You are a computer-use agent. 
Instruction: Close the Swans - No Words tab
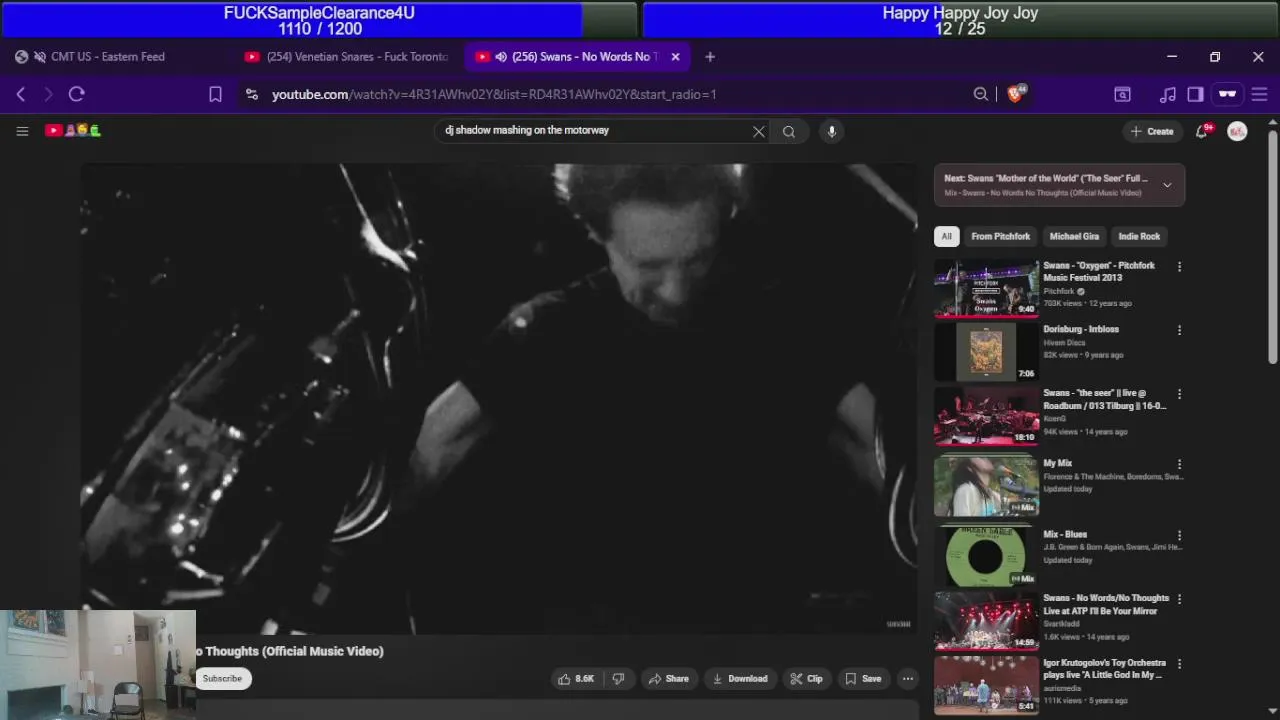(675, 57)
